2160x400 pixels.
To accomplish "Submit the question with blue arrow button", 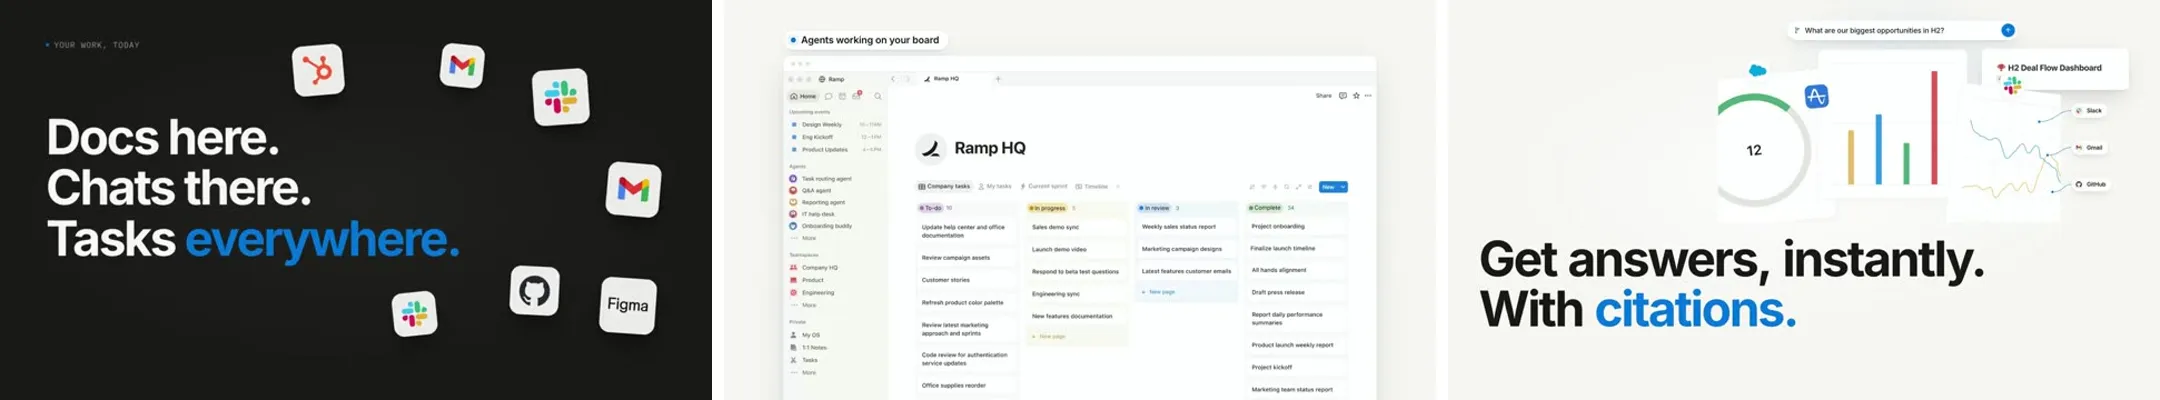I will pos(2007,30).
